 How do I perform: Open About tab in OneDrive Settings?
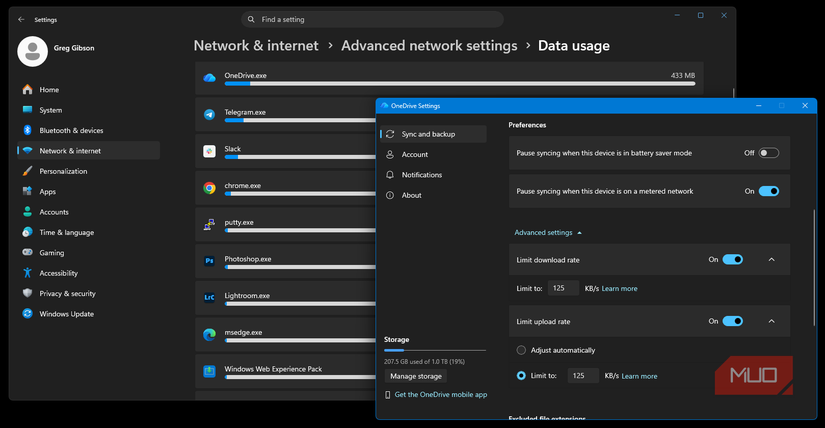pyautogui.click(x=434, y=195)
